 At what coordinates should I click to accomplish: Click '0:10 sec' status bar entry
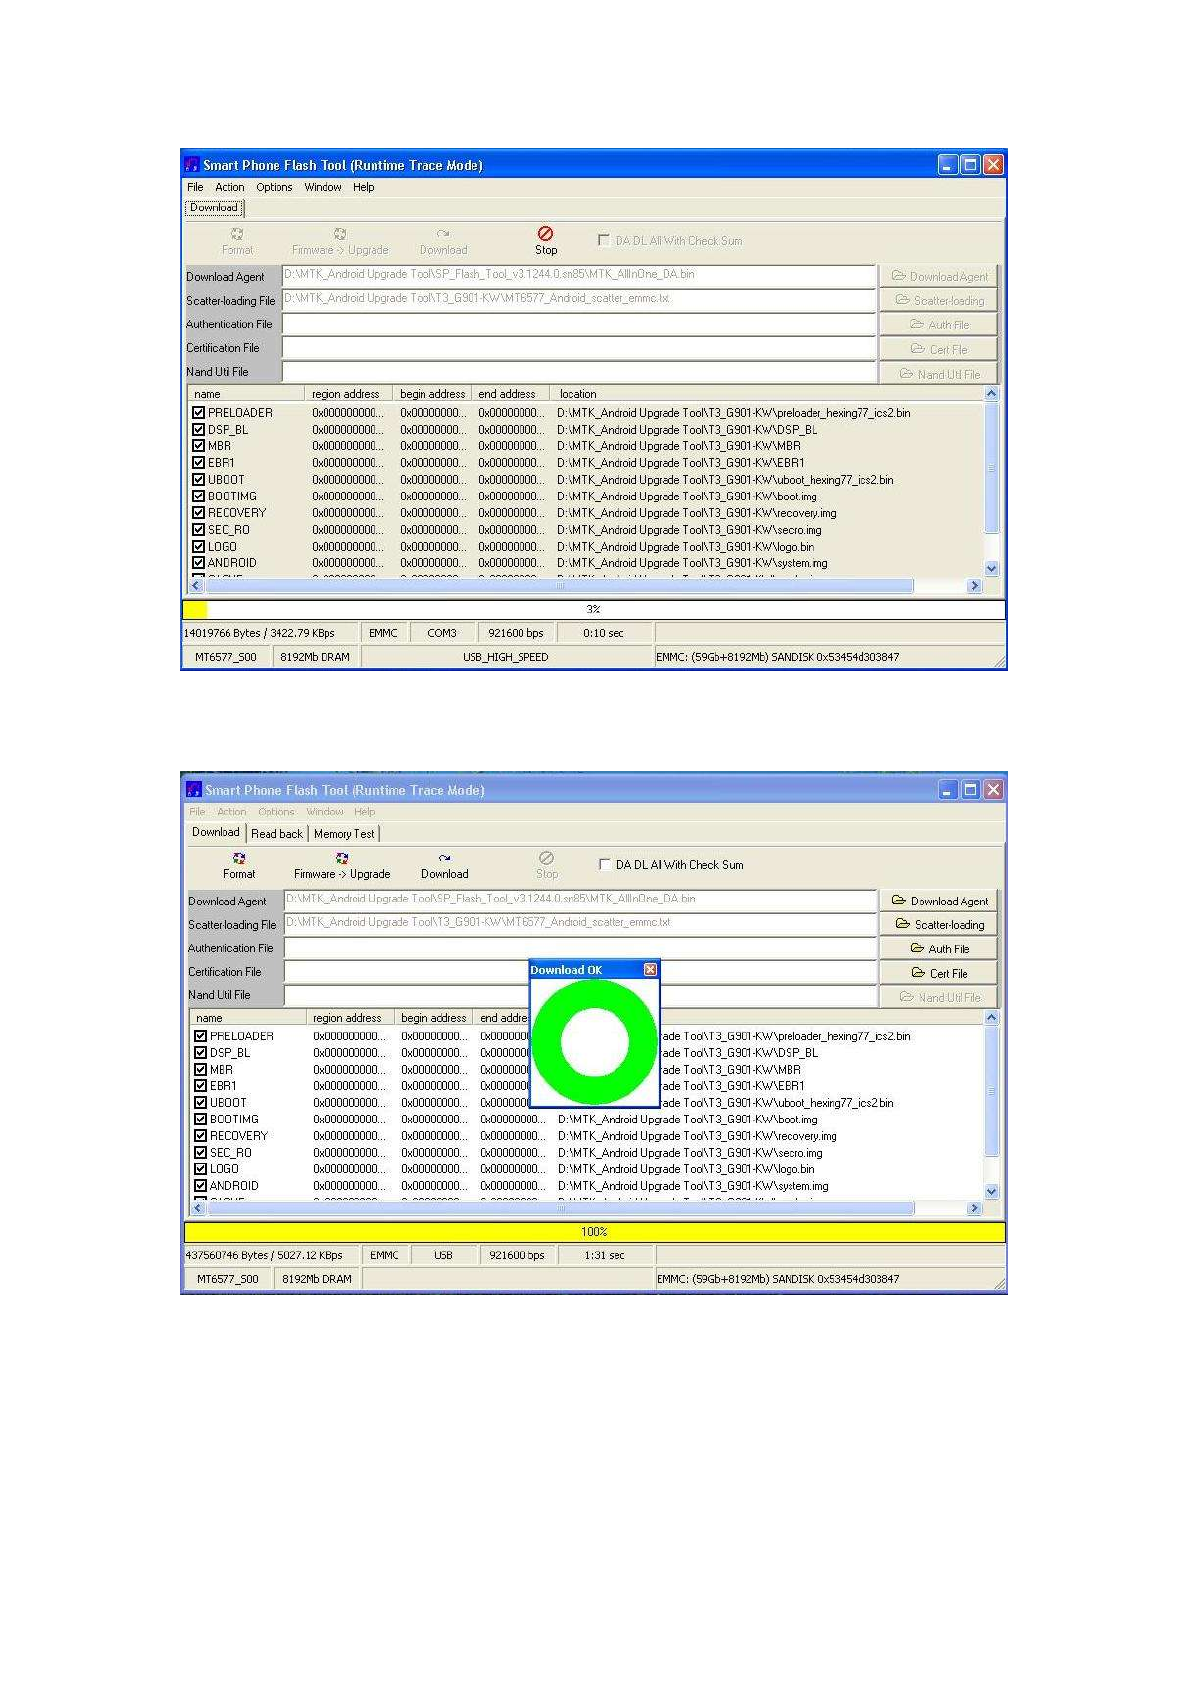point(603,633)
